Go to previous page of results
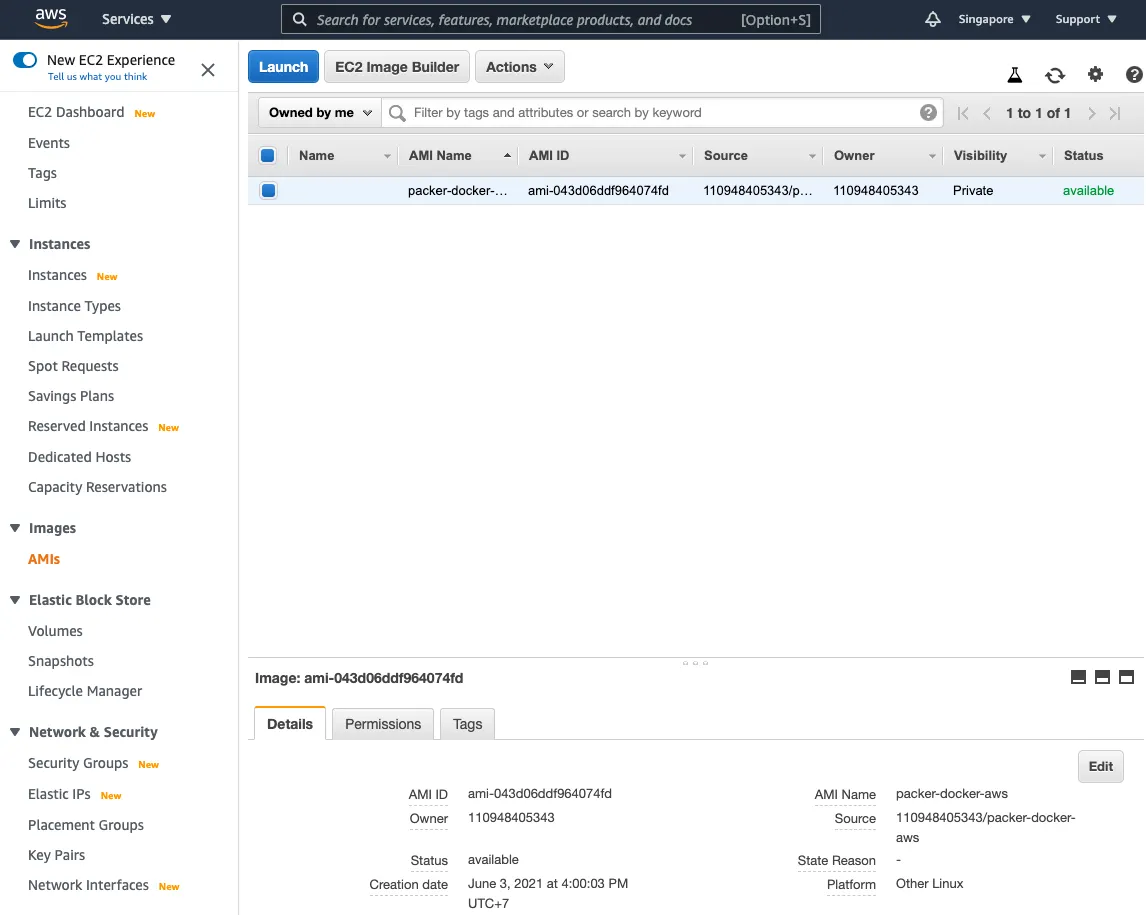 (987, 113)
